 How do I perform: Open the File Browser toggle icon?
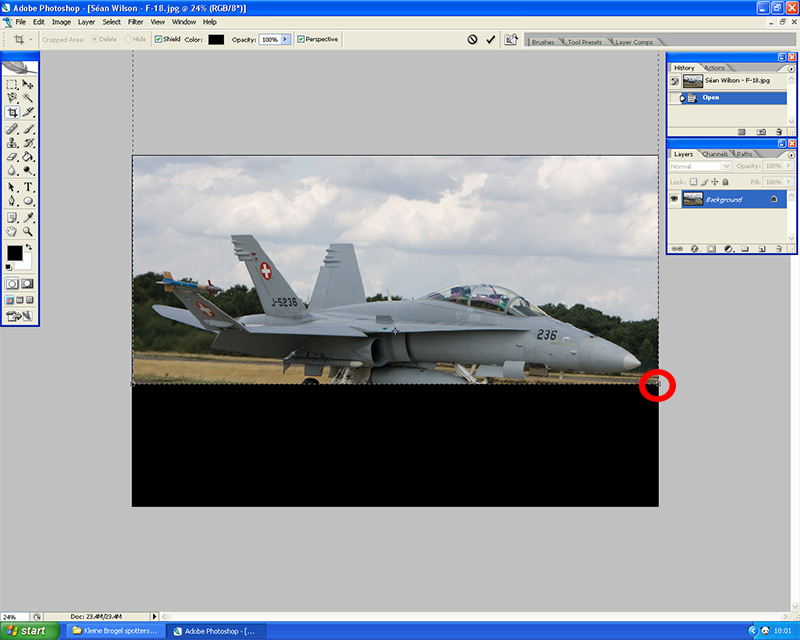click(511, 39)
